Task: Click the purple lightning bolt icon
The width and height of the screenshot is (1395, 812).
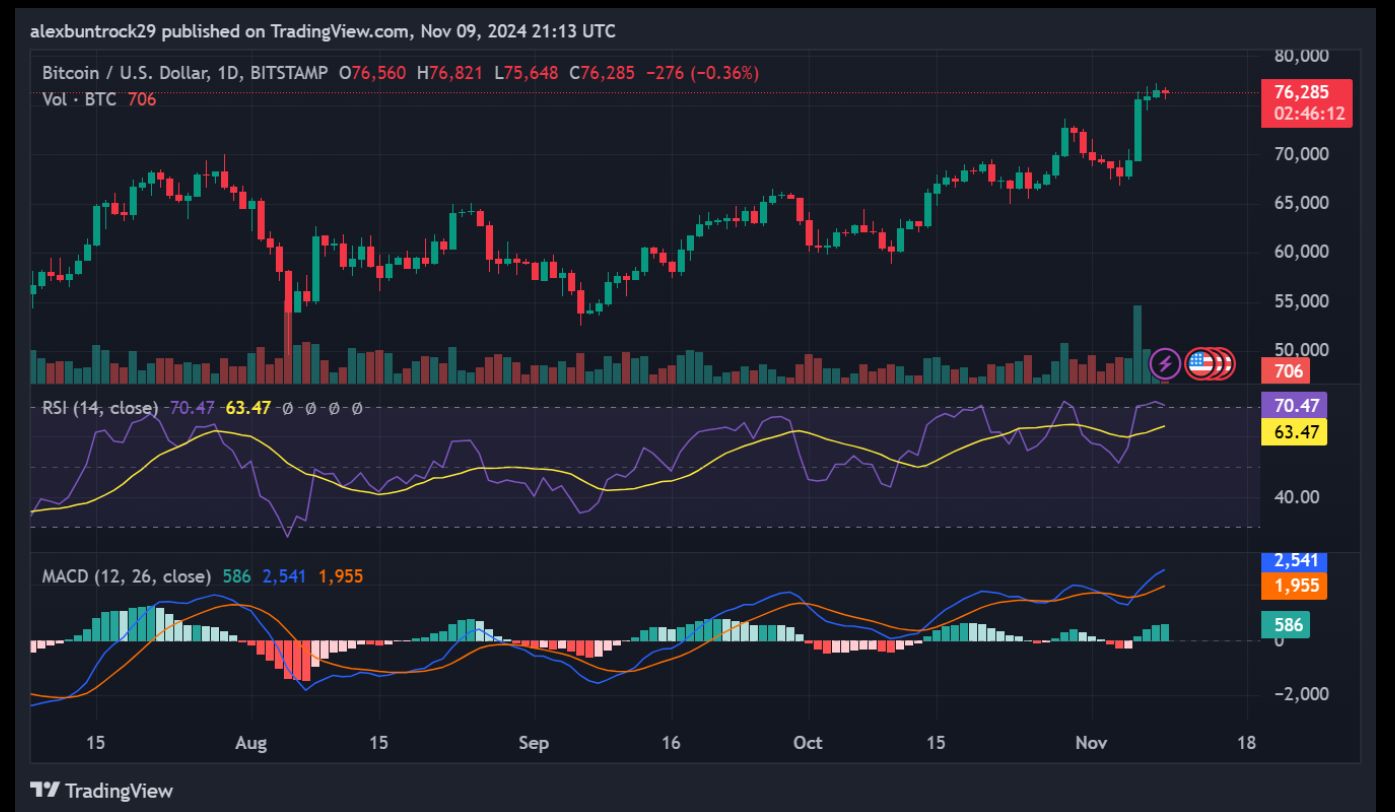Action: (1165, 363)
